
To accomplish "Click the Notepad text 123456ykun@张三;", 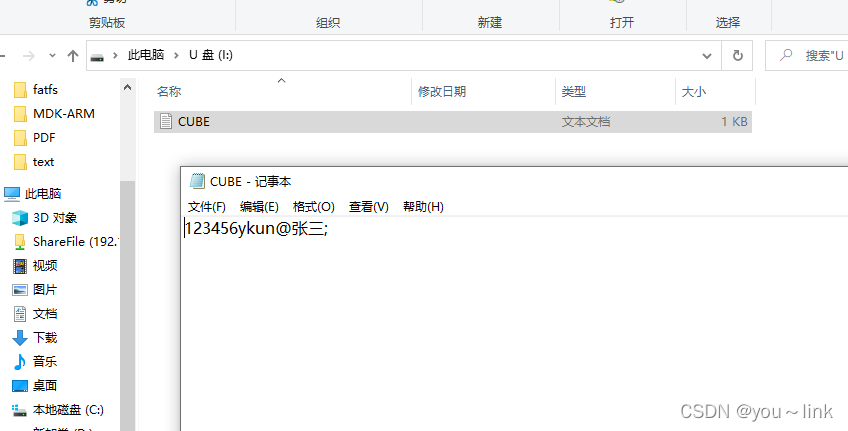I will click(x=256, y=229).
